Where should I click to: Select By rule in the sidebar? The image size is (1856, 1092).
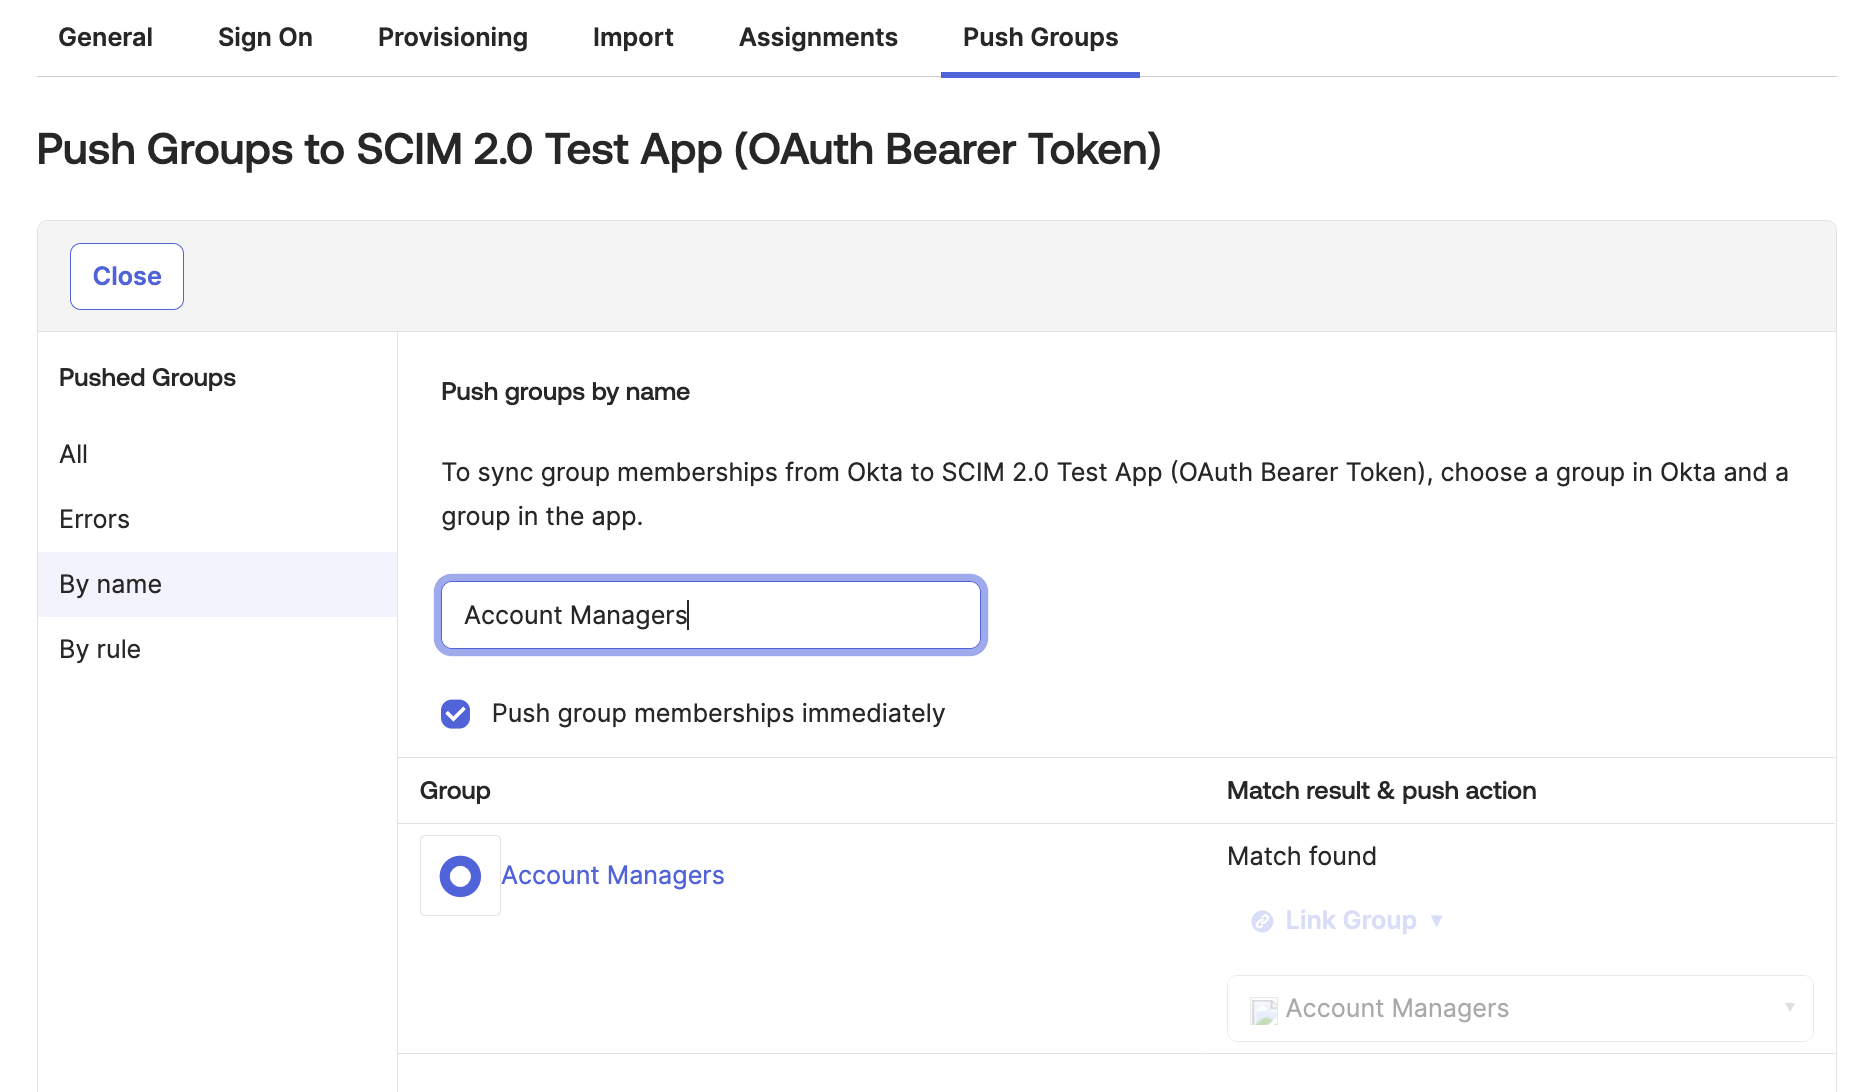(217, 650)
